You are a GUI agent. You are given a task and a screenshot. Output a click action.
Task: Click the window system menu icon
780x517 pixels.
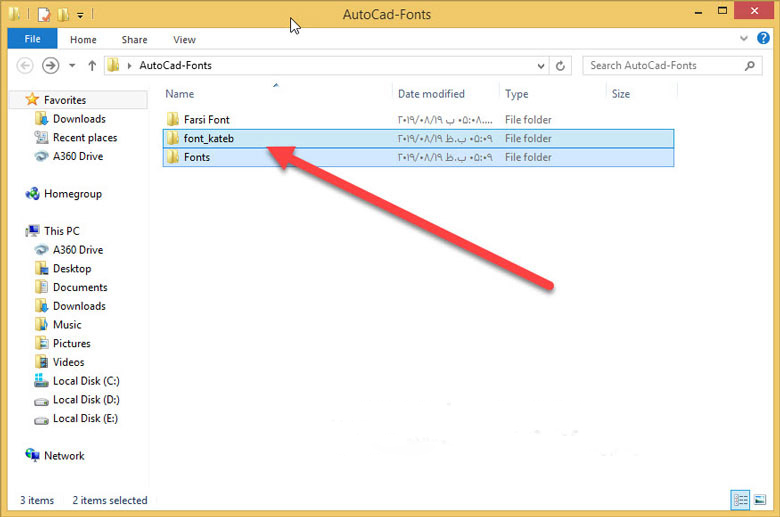14,14
